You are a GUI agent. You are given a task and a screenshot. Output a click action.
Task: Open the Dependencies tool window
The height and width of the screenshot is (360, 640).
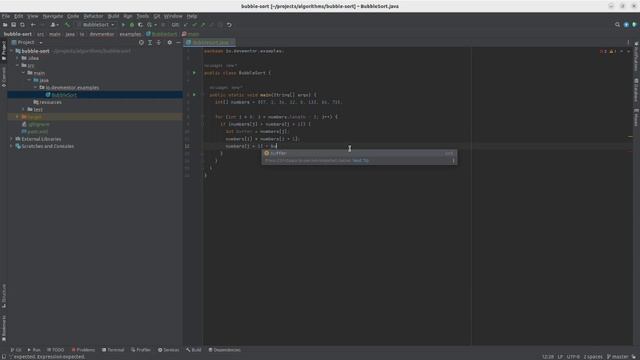click(224, 350)
